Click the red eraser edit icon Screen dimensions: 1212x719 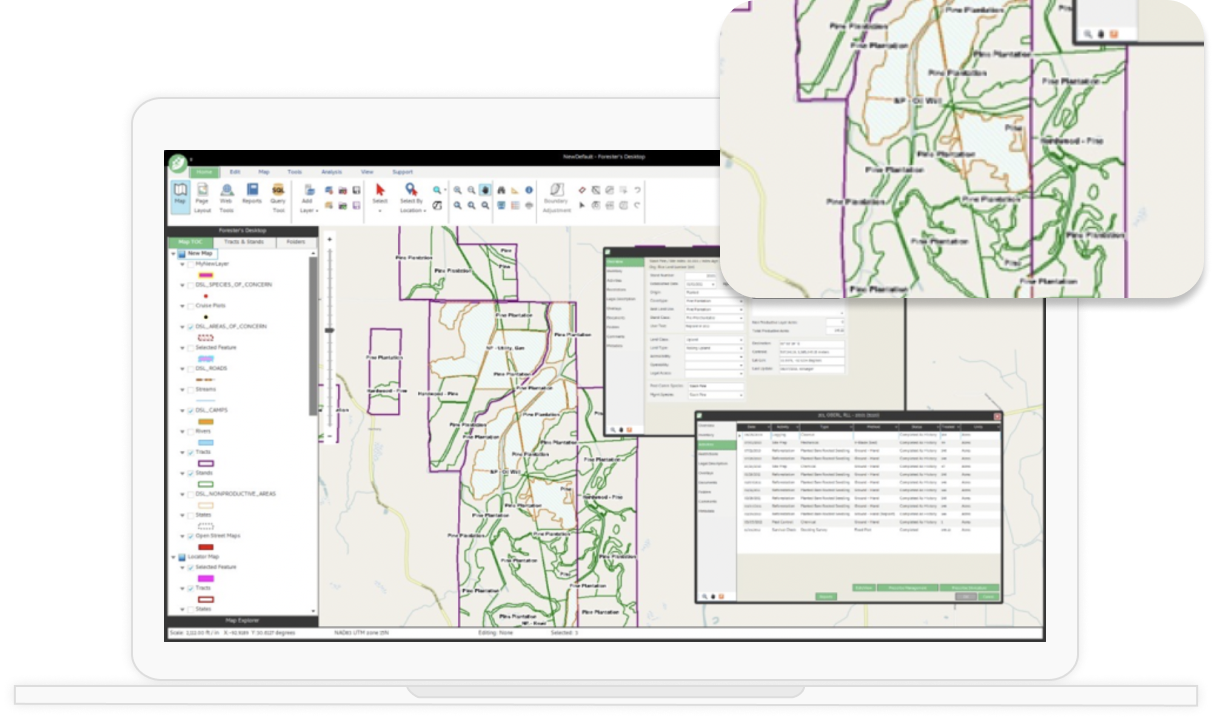click(582, 189)
